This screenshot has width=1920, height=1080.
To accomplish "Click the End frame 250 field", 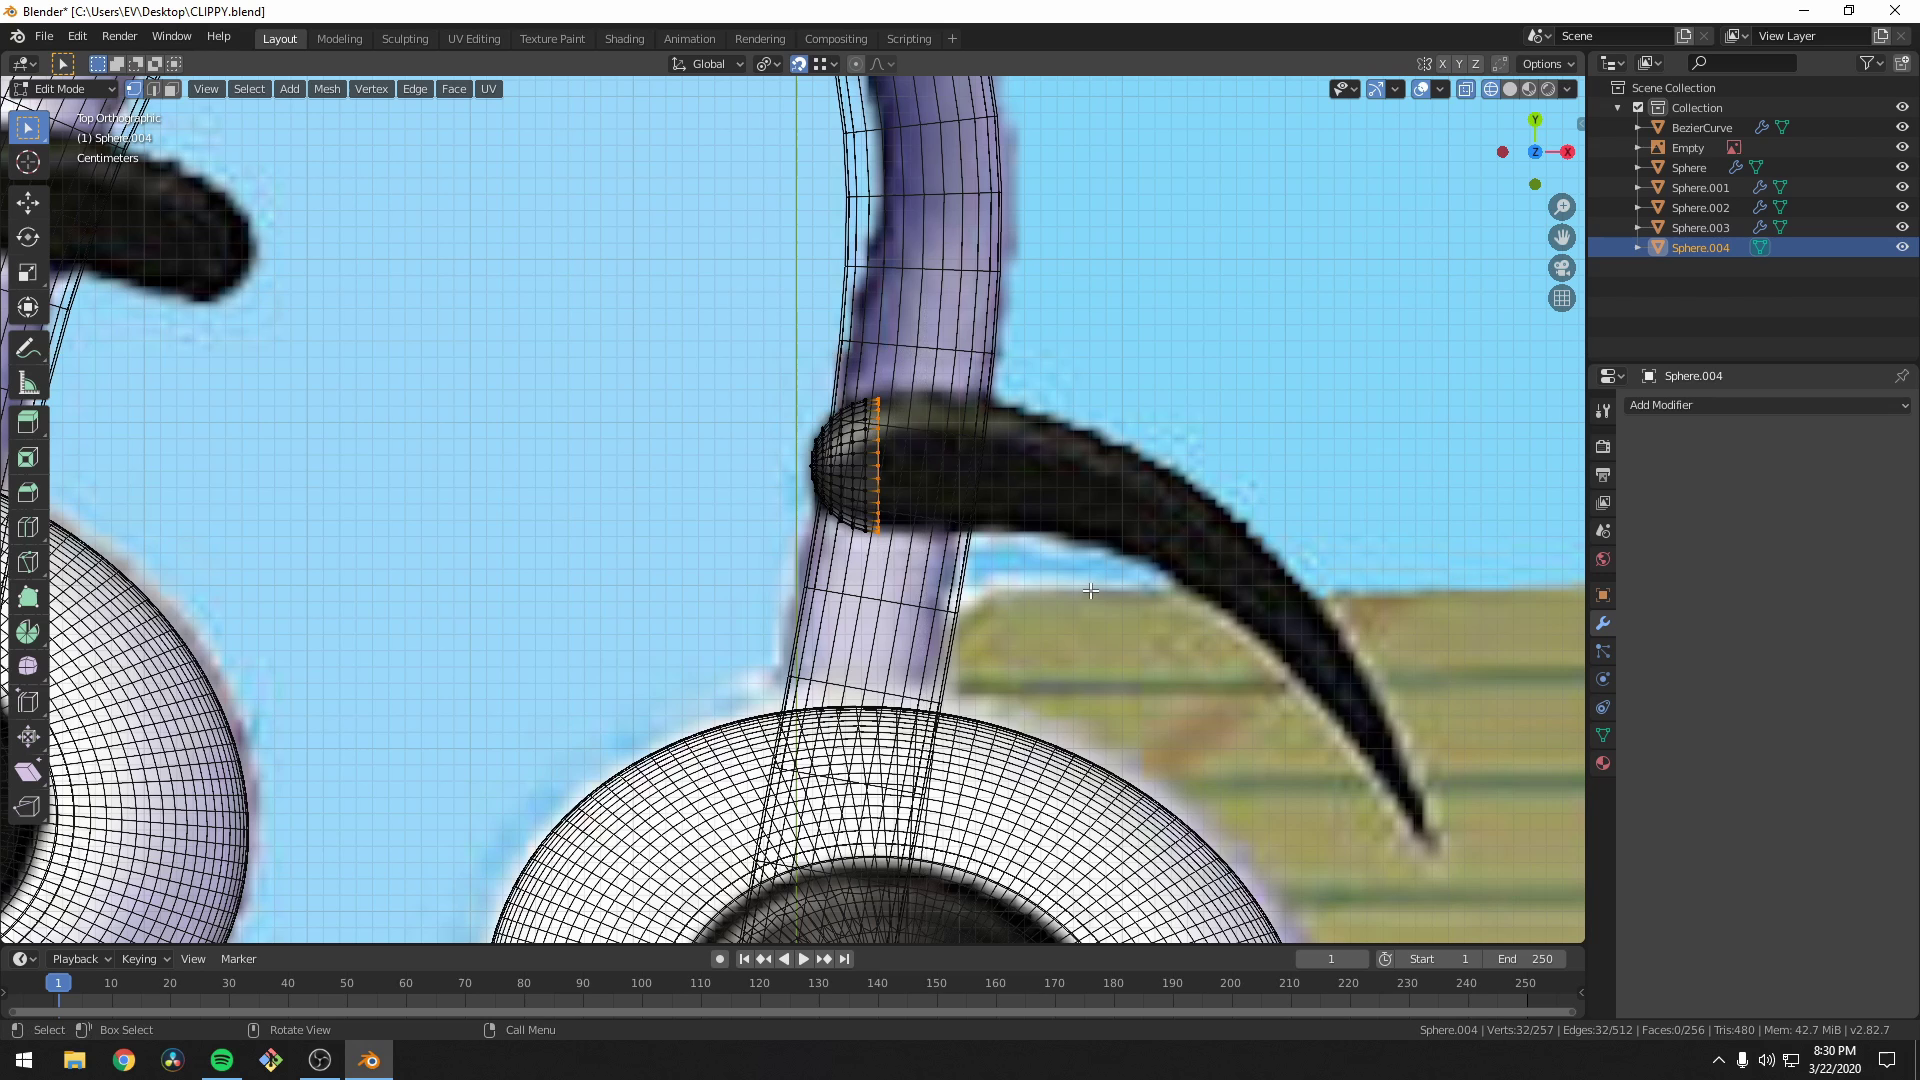I will [1526, 958].
